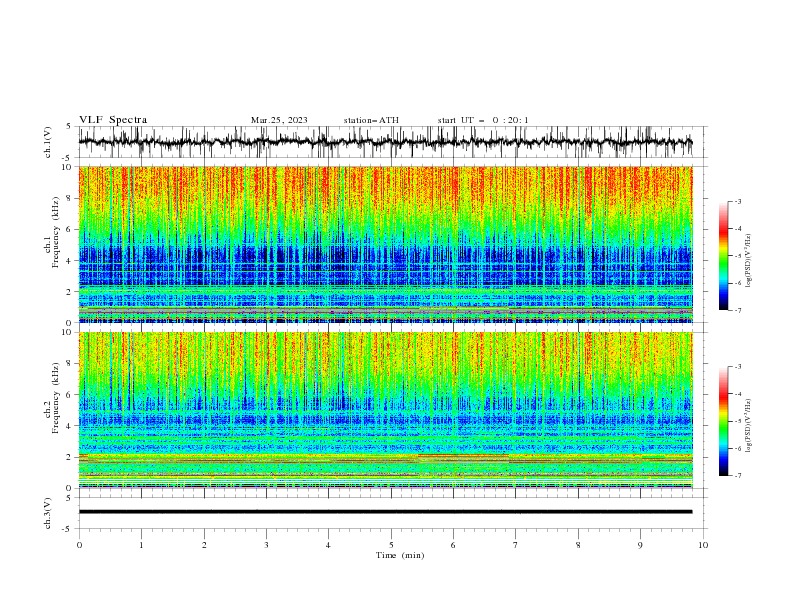The image size is (792, 612).
Task: Click the log(PSD) label beside ch.1 color bar
Action: pyautogui.click(x=748, y=261)
